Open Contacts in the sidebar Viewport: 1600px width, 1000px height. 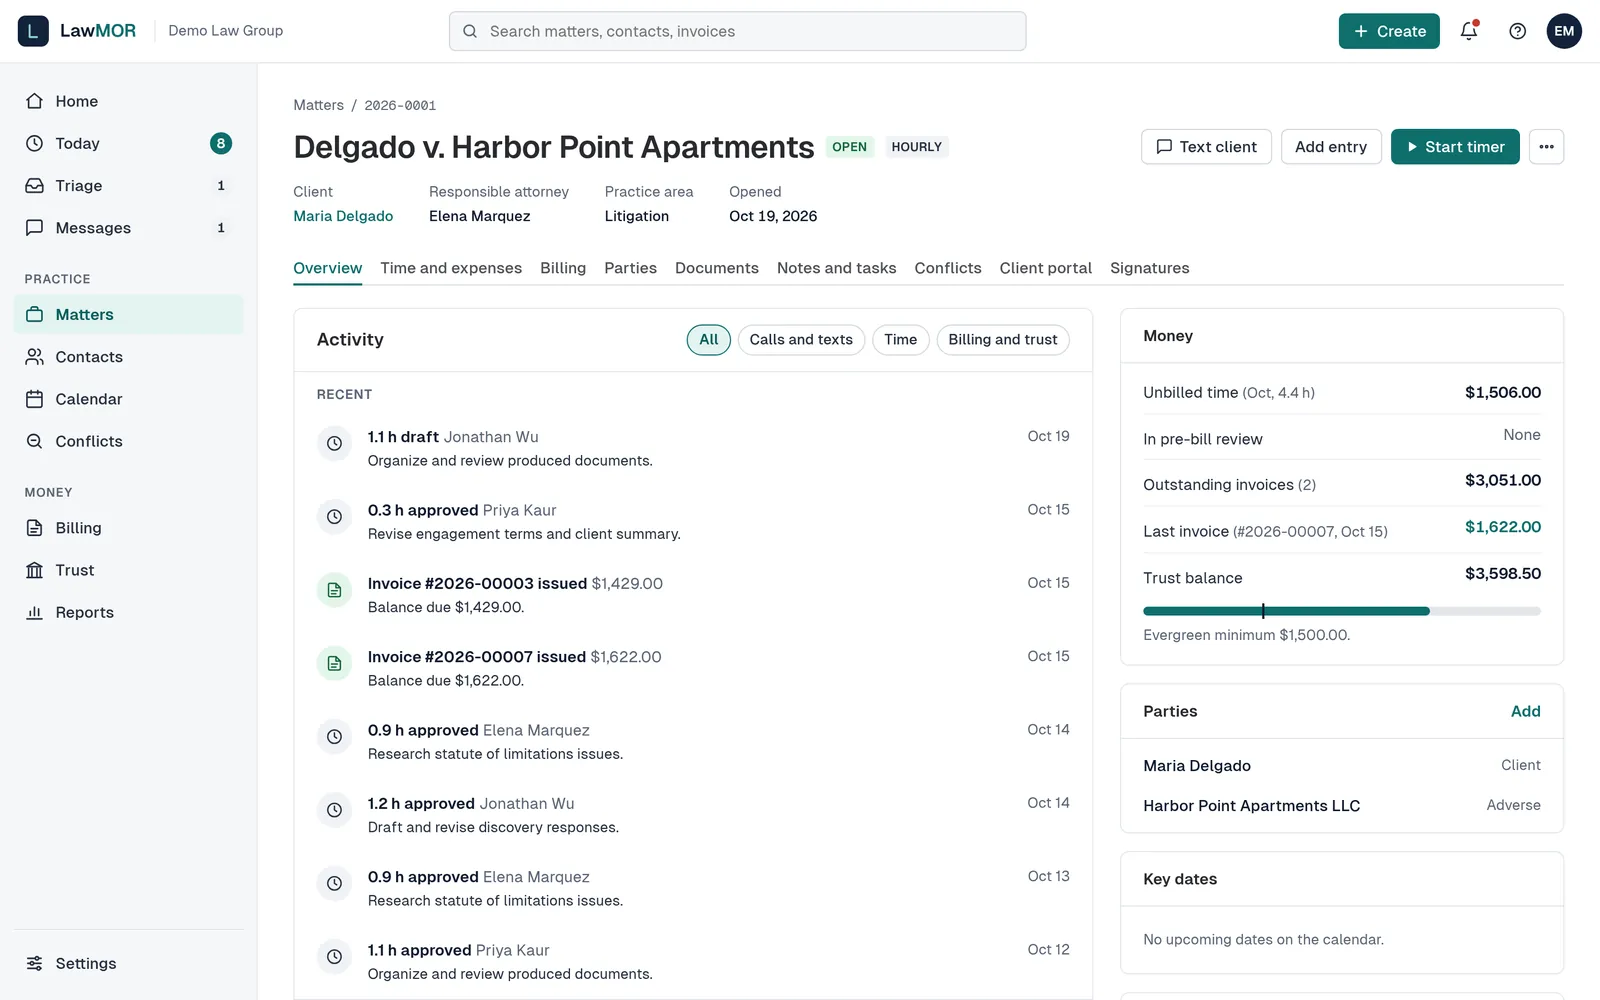(x=128, y=357)
